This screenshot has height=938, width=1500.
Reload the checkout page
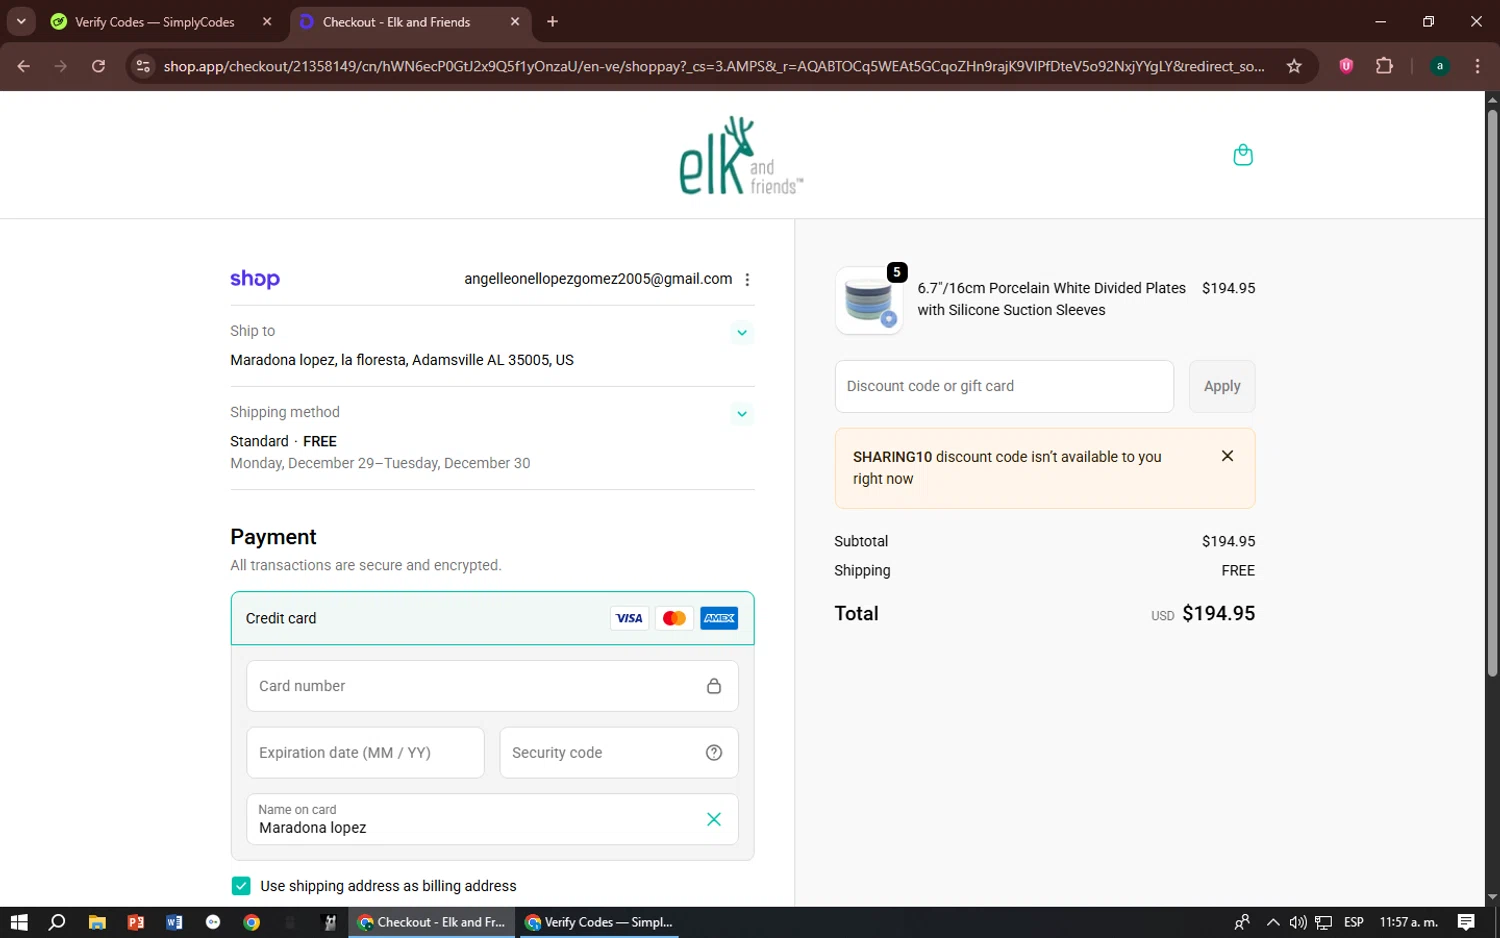point(98,66)
